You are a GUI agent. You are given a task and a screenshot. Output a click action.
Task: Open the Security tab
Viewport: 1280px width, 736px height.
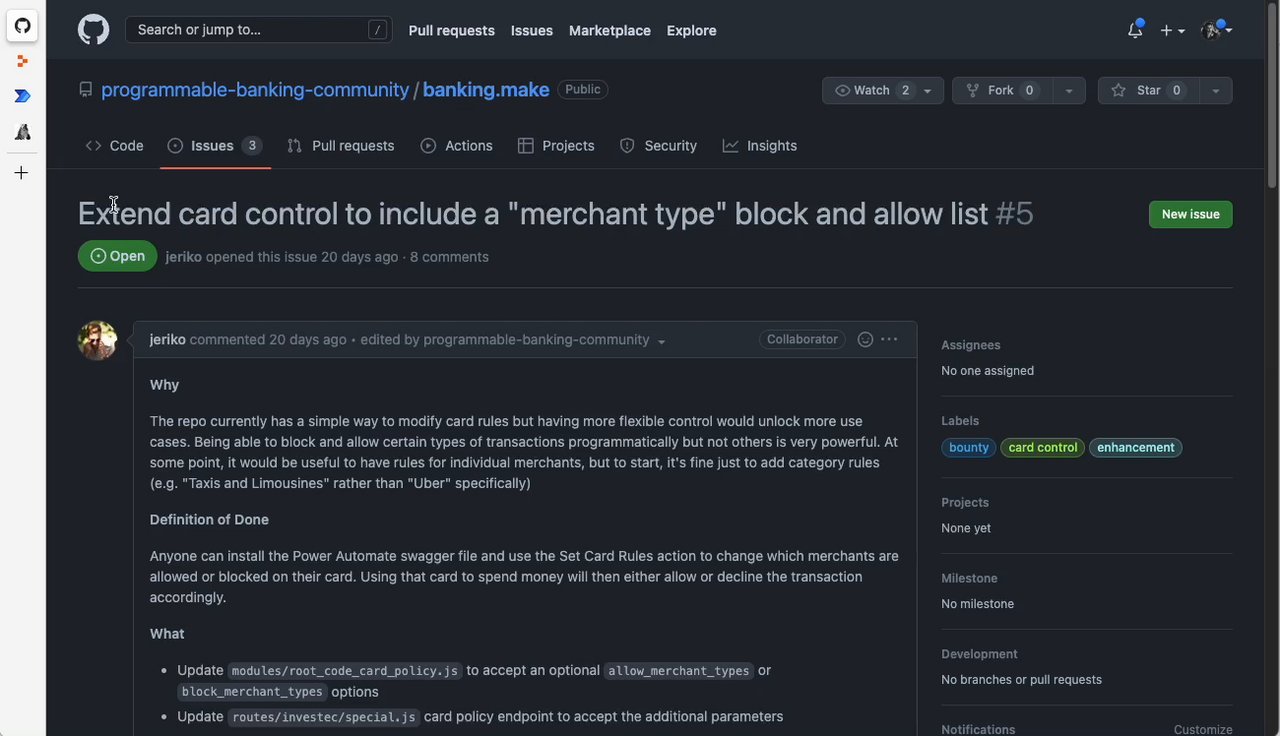point(658,146)
